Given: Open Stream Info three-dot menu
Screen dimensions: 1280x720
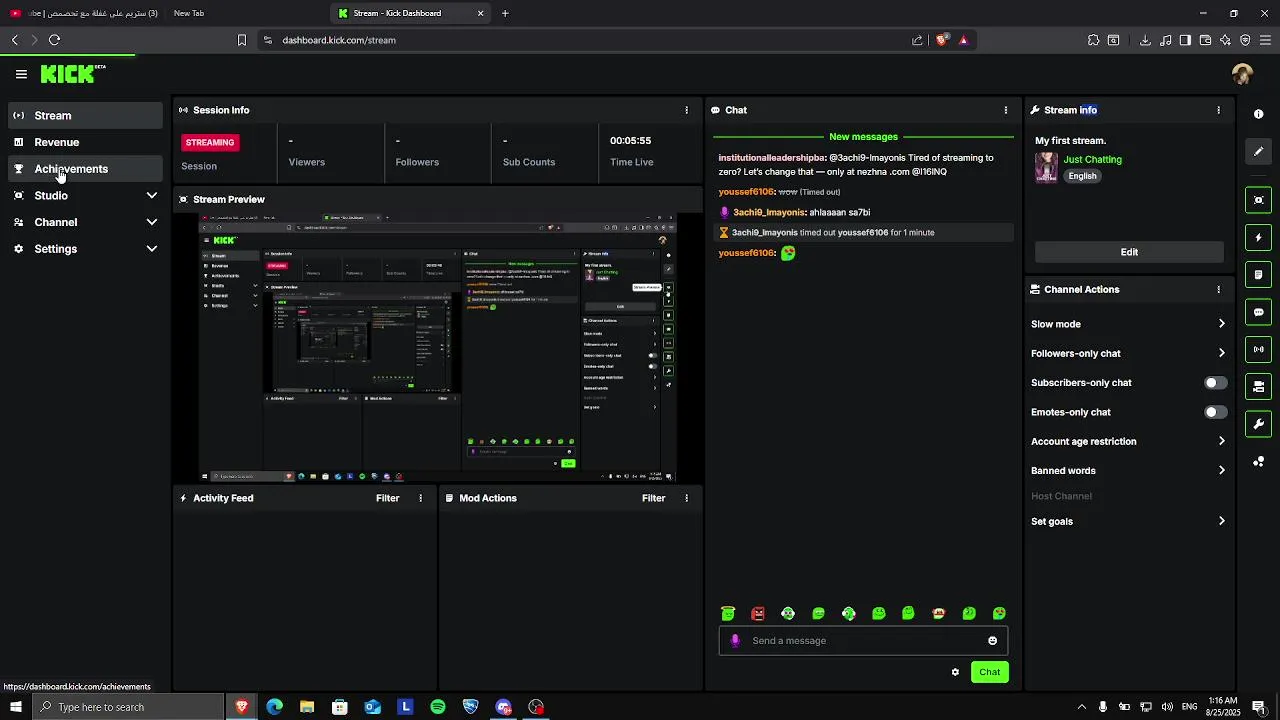Looking at the screenshot, I should click(1218, 110).
